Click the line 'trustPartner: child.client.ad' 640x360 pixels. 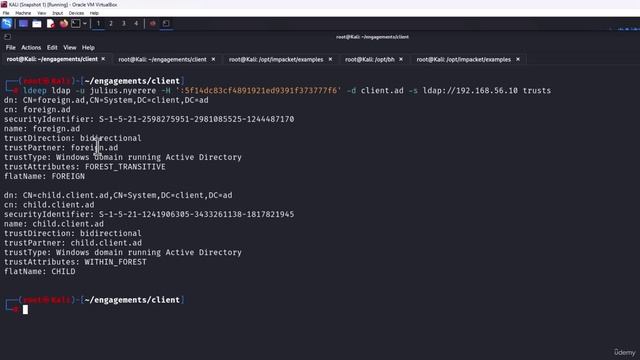[x=73, y=243]
